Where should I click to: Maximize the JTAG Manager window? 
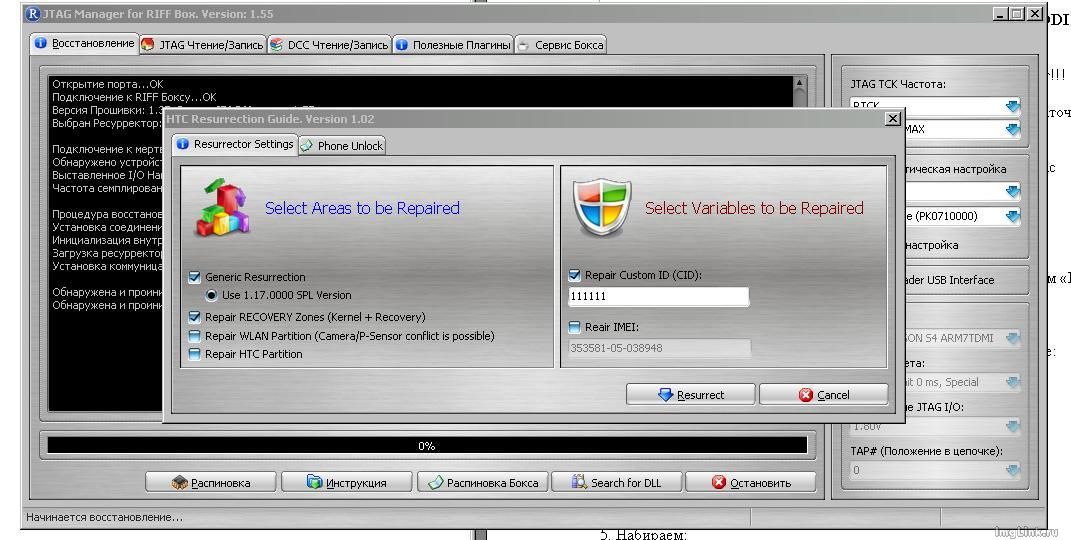tap(1017, 14)
